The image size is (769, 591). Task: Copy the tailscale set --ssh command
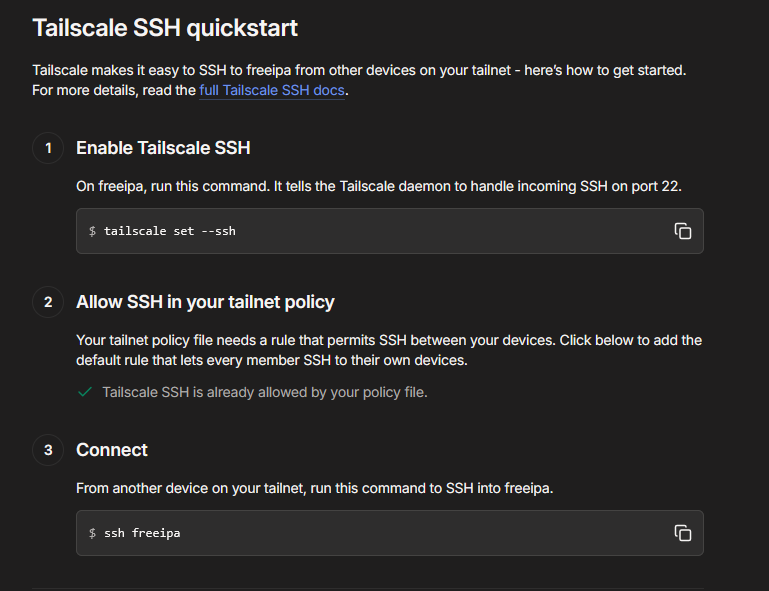[683, 231]
